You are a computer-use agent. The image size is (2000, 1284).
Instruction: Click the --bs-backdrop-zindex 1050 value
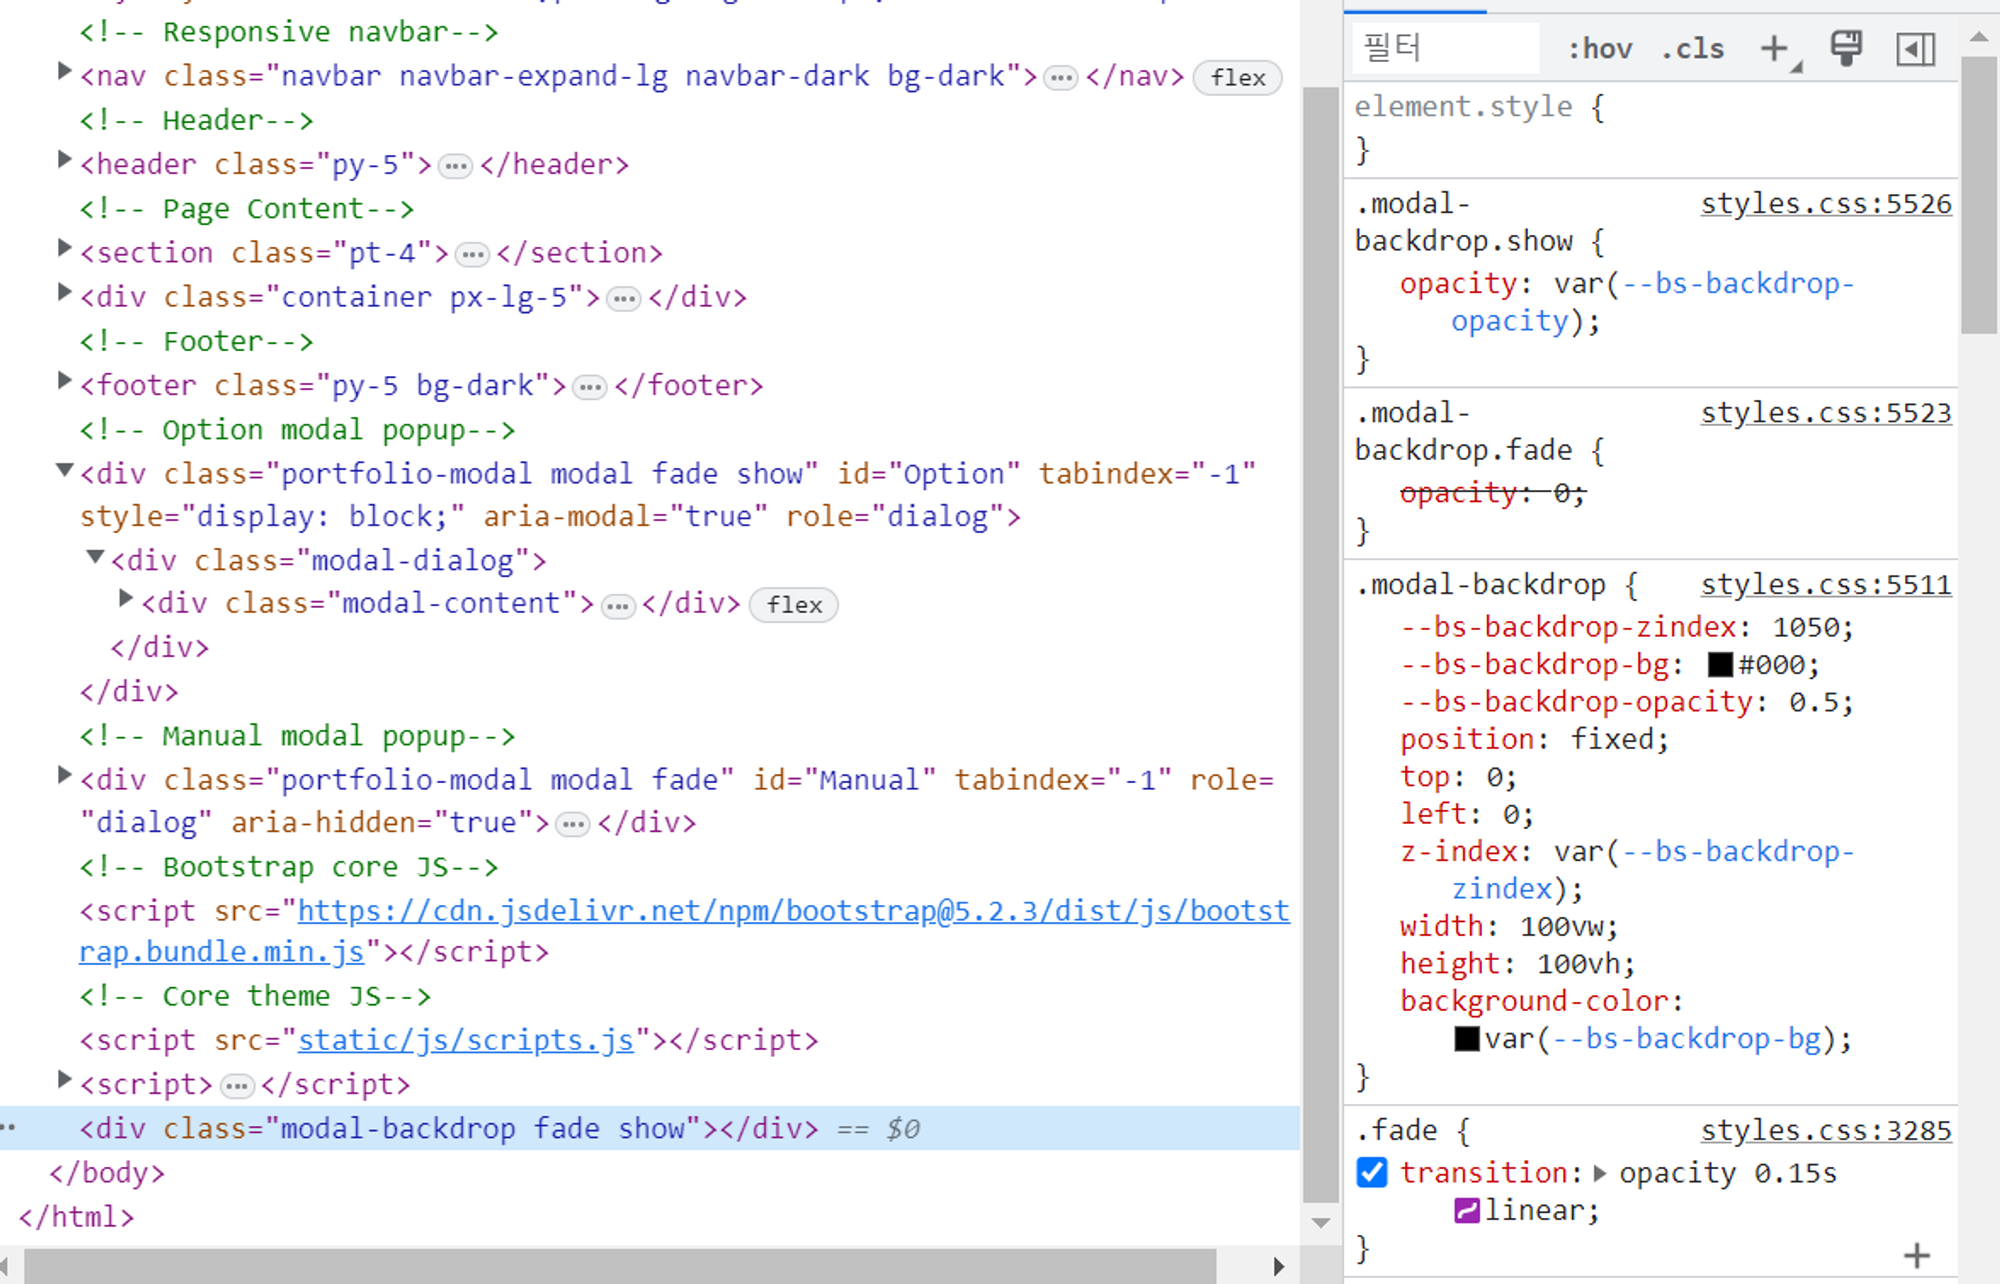(1806, 628)
